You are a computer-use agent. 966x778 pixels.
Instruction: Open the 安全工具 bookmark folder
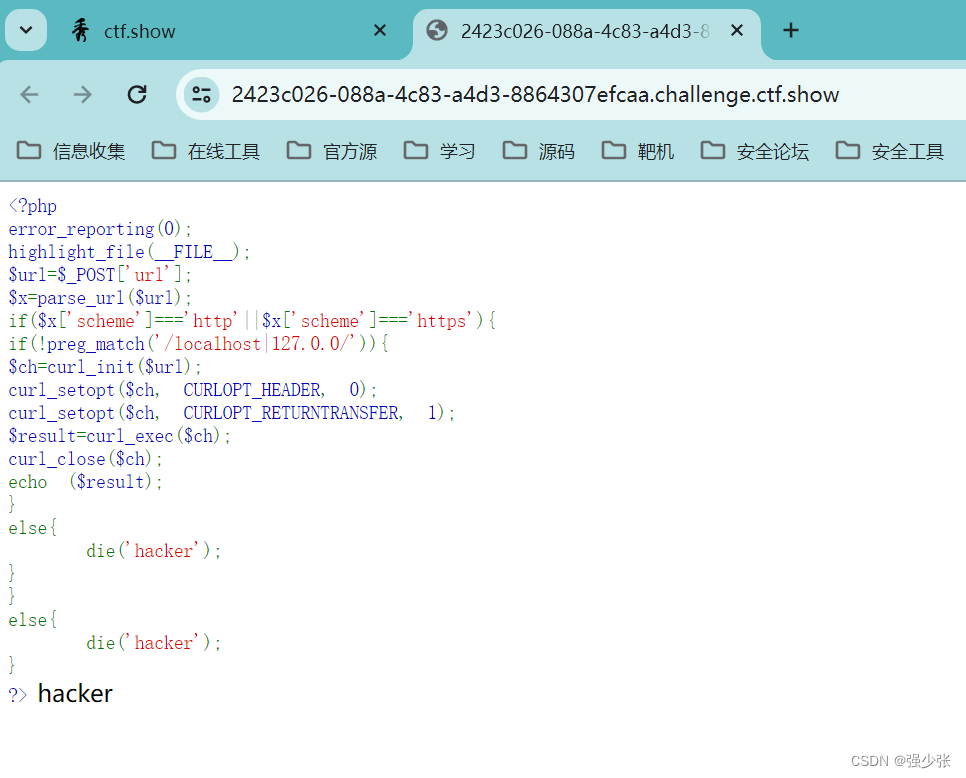890,151
